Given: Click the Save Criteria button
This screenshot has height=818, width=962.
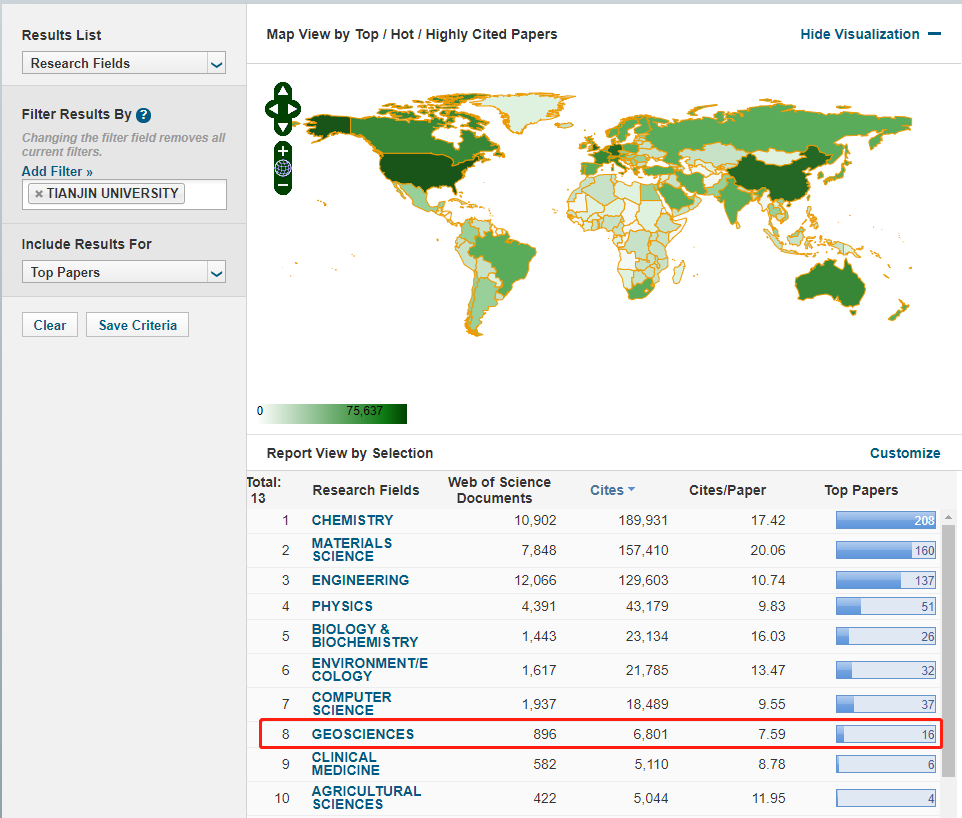Looking at the screenshot, I should pyautogui.click(x=137, y=325).
